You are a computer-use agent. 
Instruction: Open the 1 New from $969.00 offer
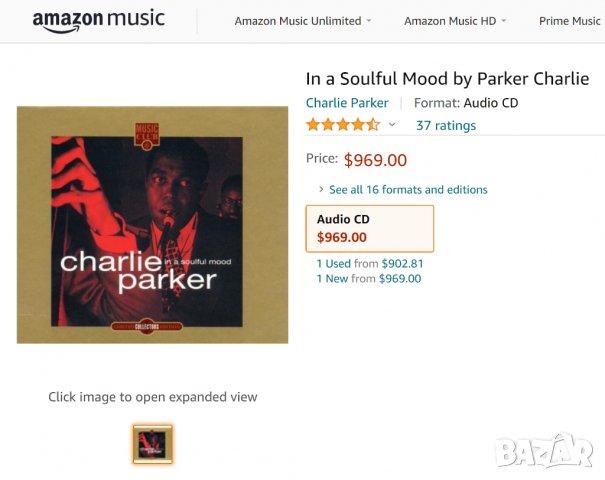pyautogui.click(x=369, y=279)
